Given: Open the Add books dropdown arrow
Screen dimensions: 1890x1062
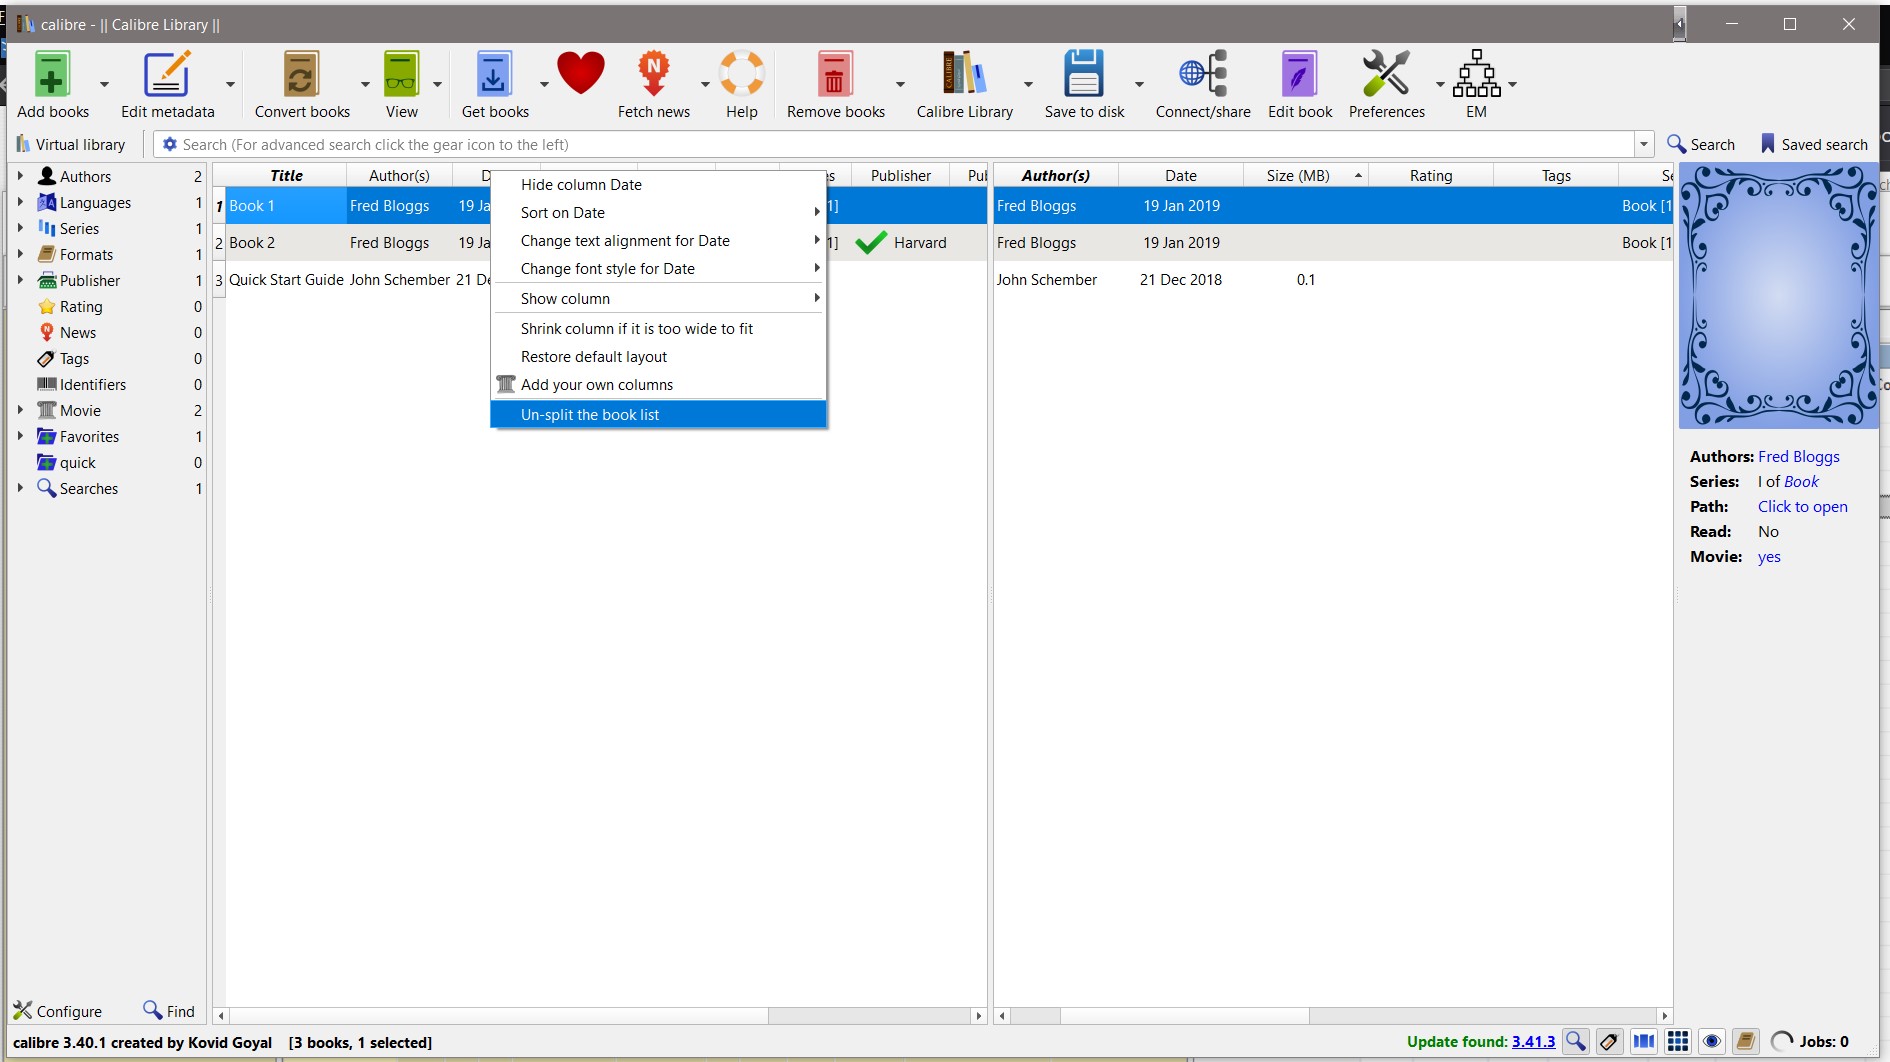Looking at the screenshot, I should pyautogui.click(x=104, y=84).
